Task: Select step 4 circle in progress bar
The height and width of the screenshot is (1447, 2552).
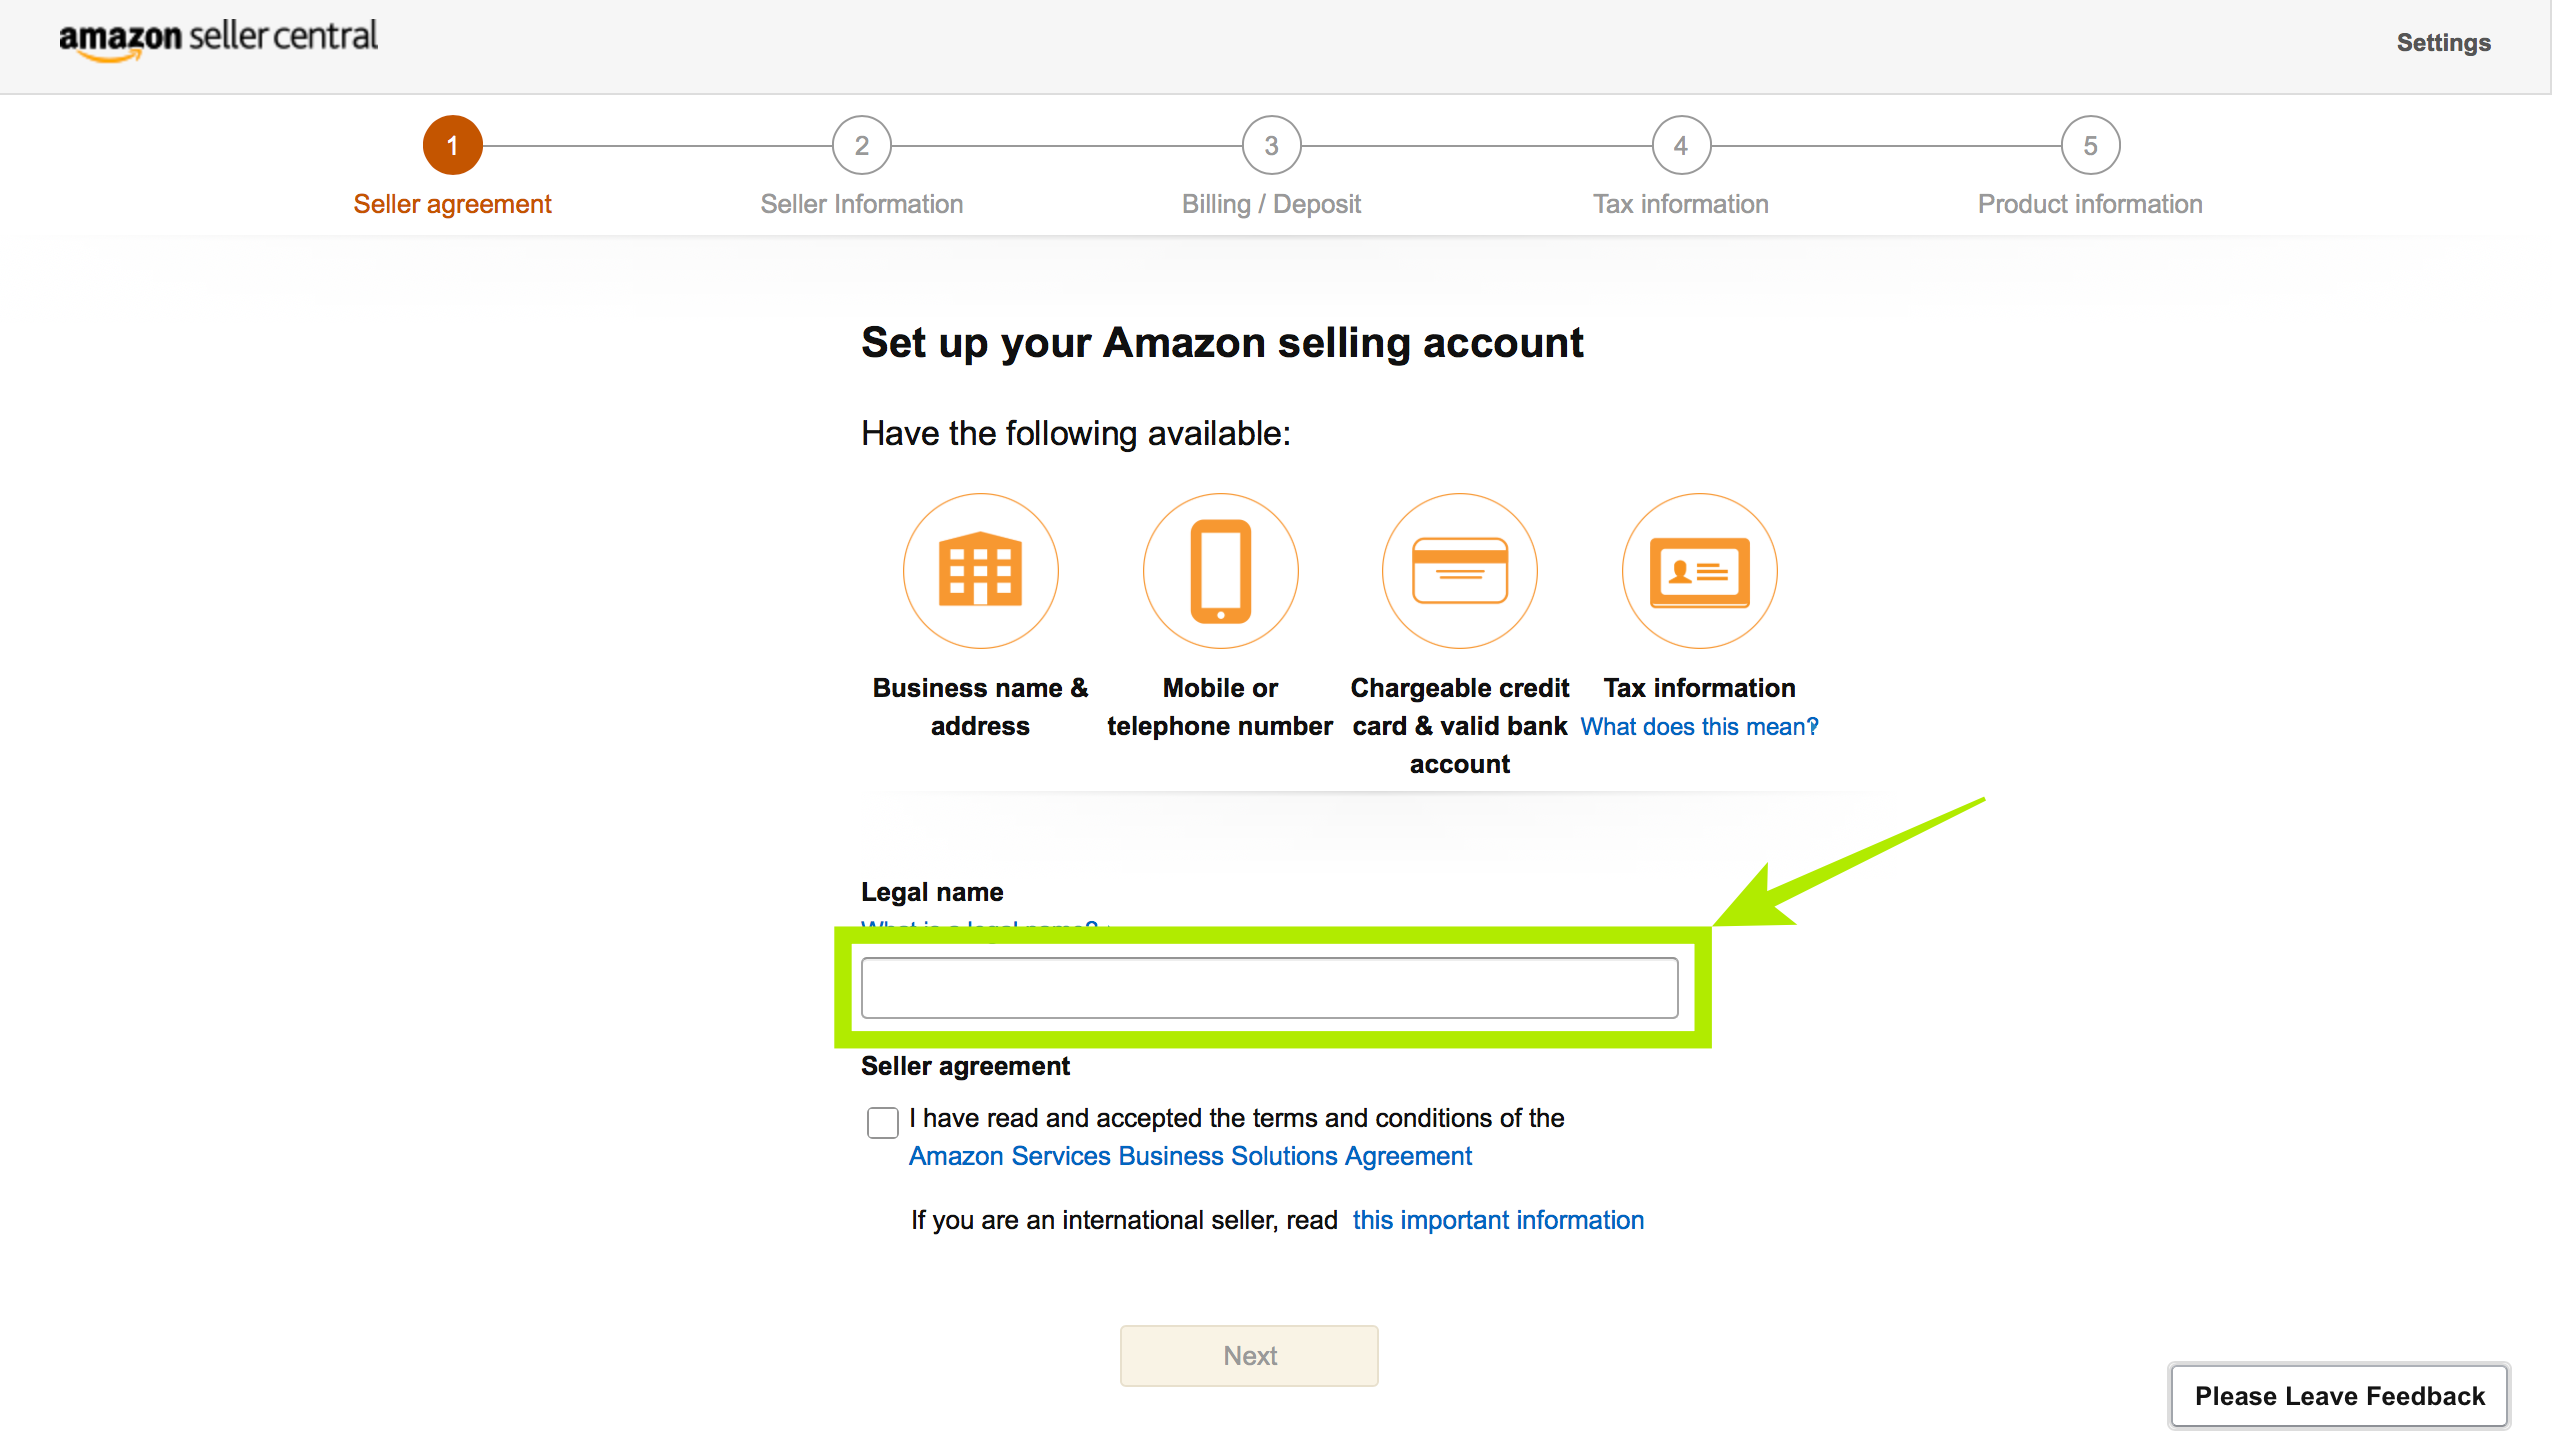Action: click(x=1681, y=146)
